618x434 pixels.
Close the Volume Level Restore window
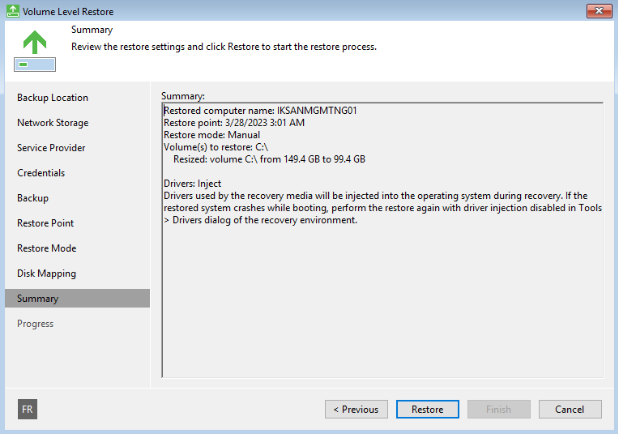coord(599,11)
